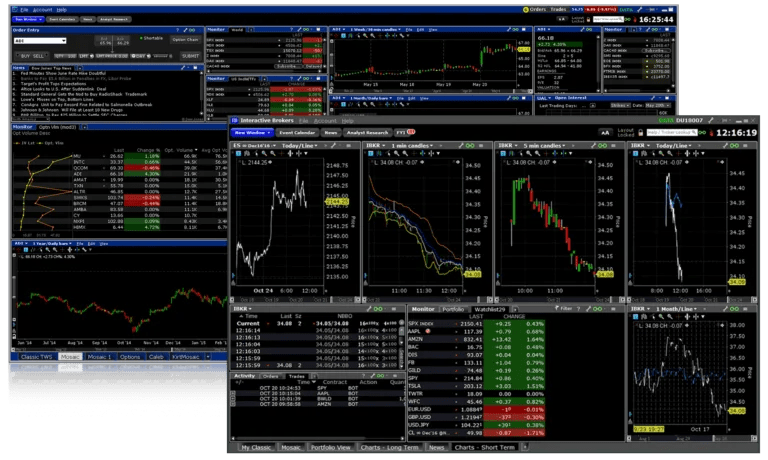Screen dimensions: 768x460
Task: Open the FYI notifications button
Action: point(405,132)
